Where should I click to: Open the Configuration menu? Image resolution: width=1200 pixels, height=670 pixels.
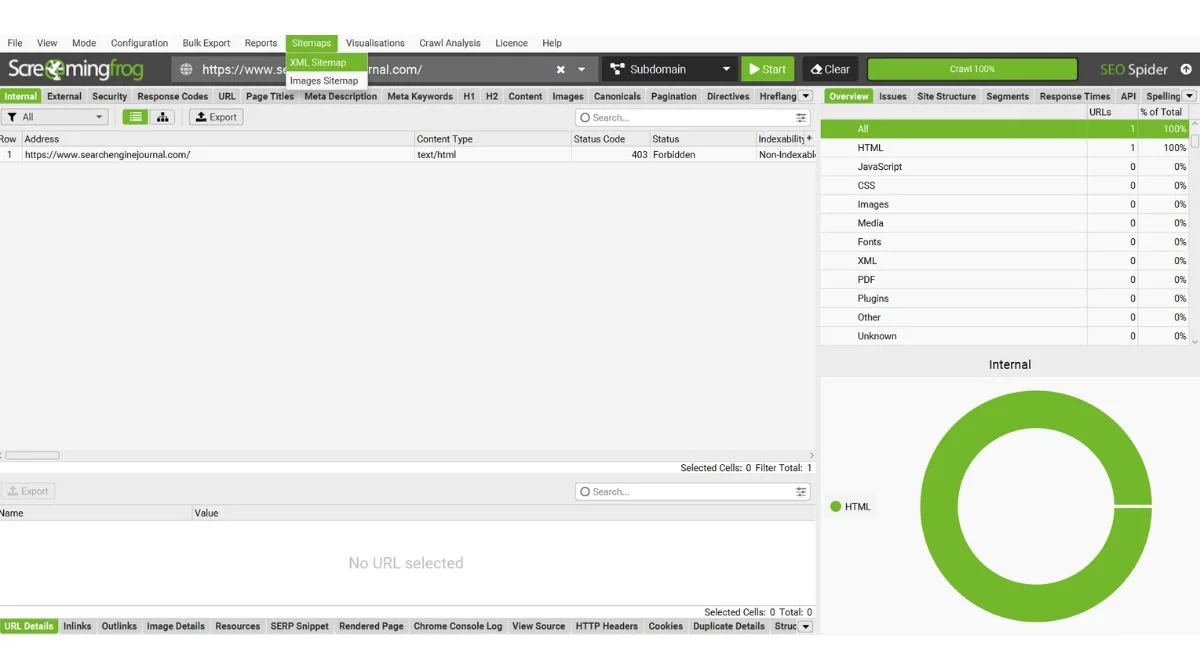pos(139,43)
